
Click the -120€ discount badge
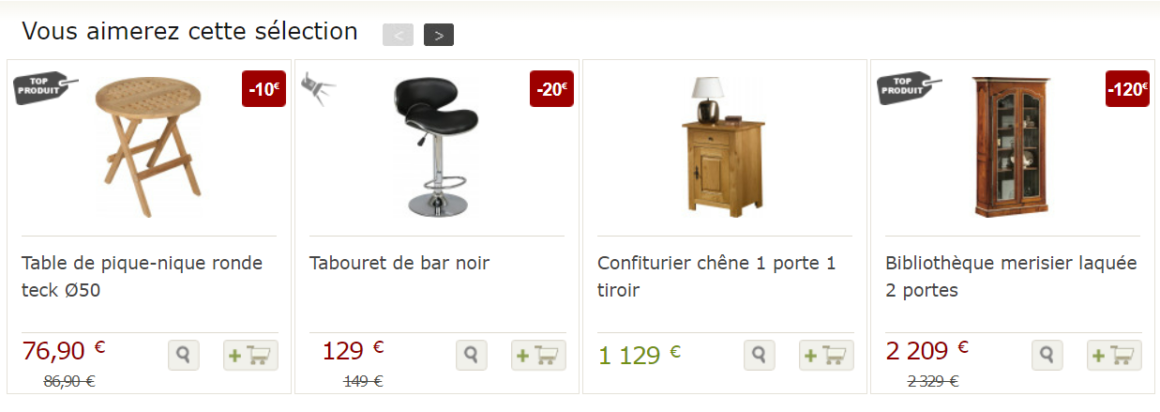[1127, 89]
